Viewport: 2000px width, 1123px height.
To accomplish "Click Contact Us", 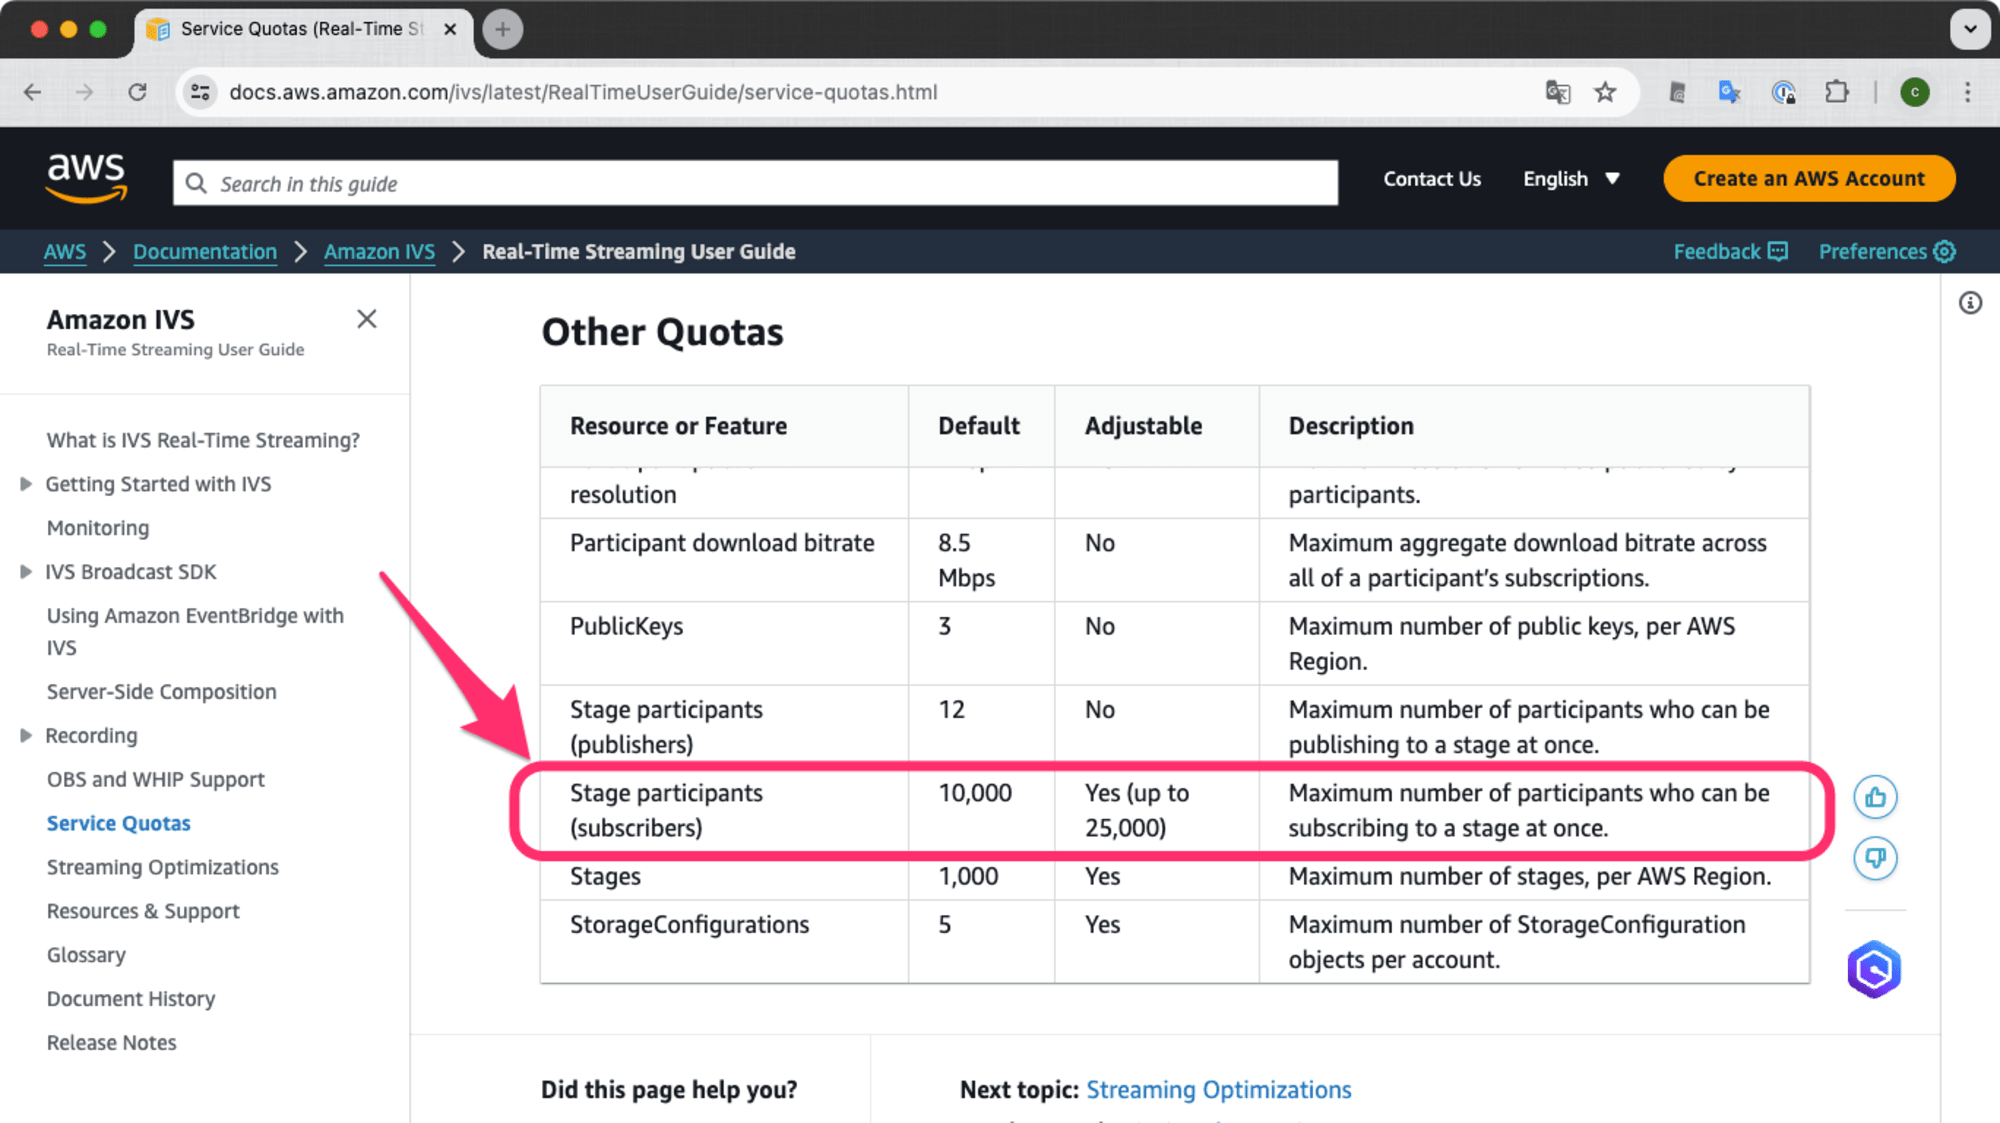I will pos(1432,179).
